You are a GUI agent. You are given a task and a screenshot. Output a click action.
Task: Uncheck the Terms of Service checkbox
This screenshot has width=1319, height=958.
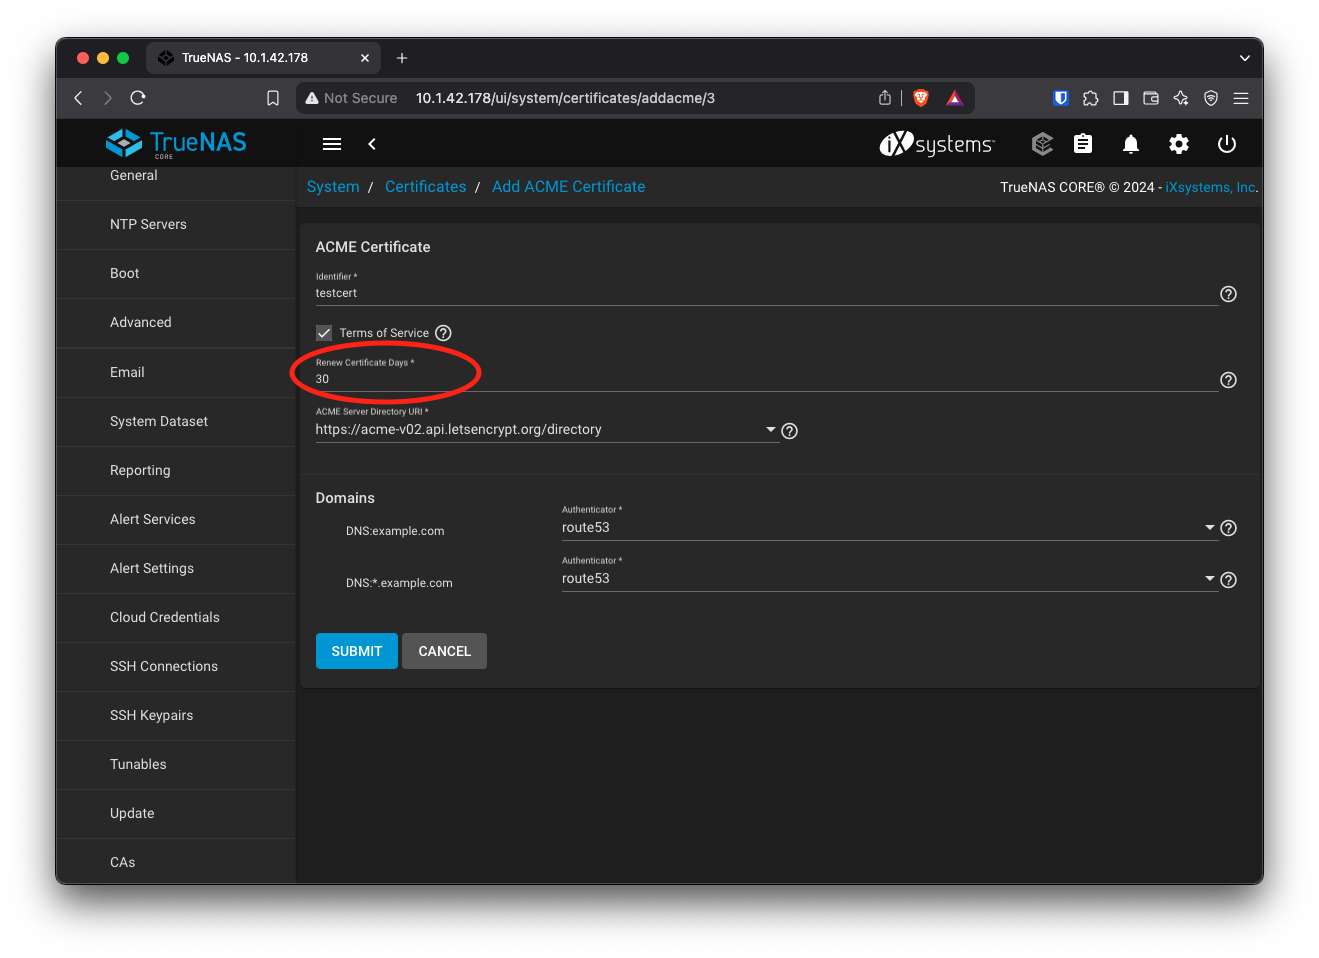click(x=324, y=333)
